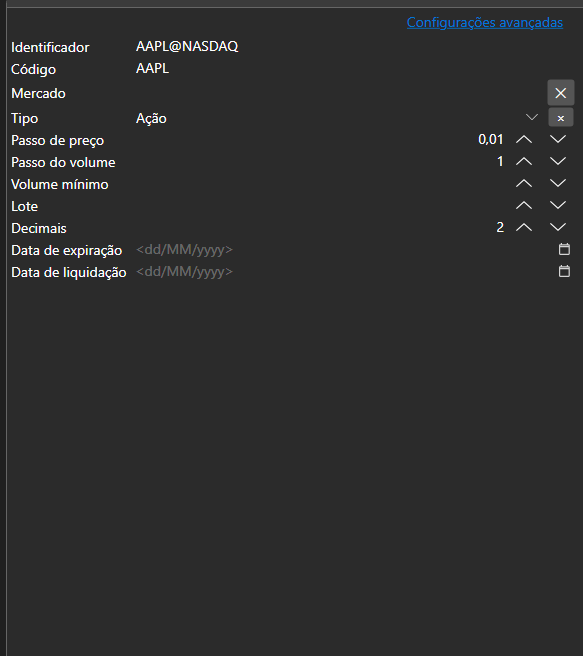Click the Identificador field AAPL@NASDAQ
The width and height of the screenshot is (583, 656).
[187, 46]
